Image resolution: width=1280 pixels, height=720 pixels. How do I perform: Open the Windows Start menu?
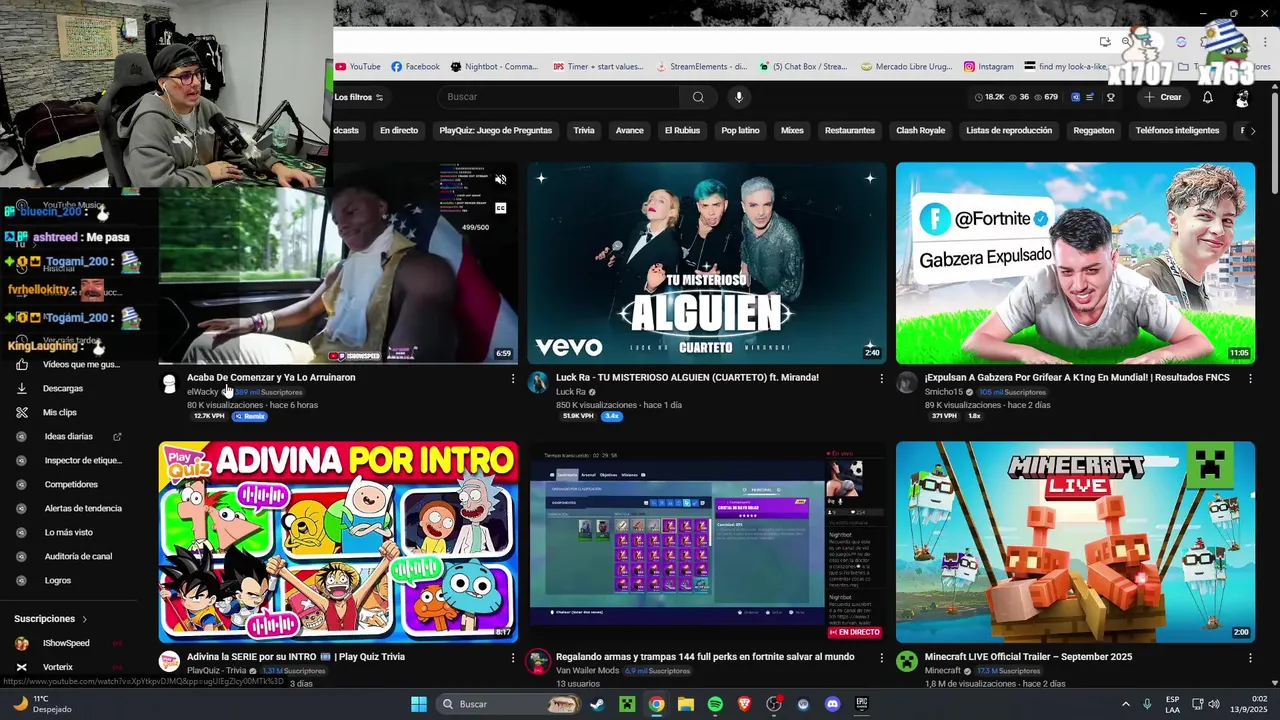pyautogui.click(x=419, y=704)
